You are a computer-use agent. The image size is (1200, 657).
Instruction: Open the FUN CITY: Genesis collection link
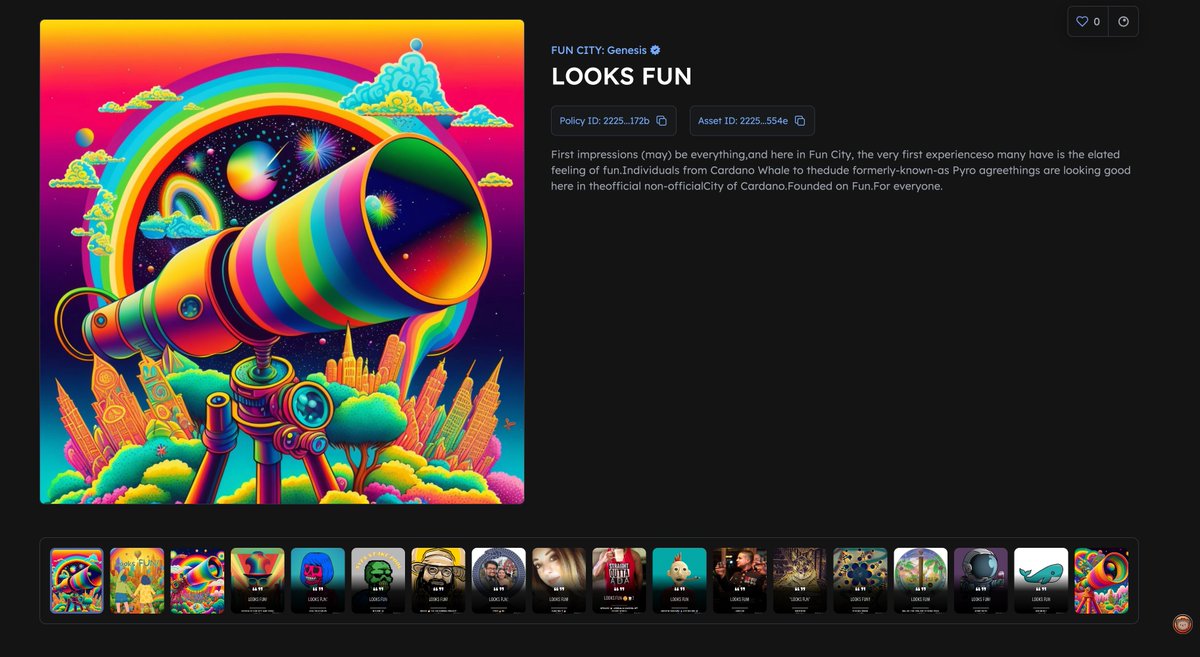pyautogui.click(x=597, y=49)
